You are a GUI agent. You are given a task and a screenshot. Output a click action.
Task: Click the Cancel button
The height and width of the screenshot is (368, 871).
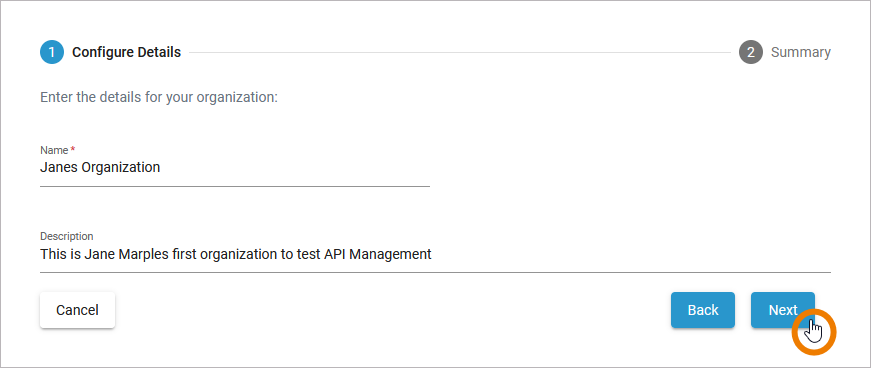[77, 310]
